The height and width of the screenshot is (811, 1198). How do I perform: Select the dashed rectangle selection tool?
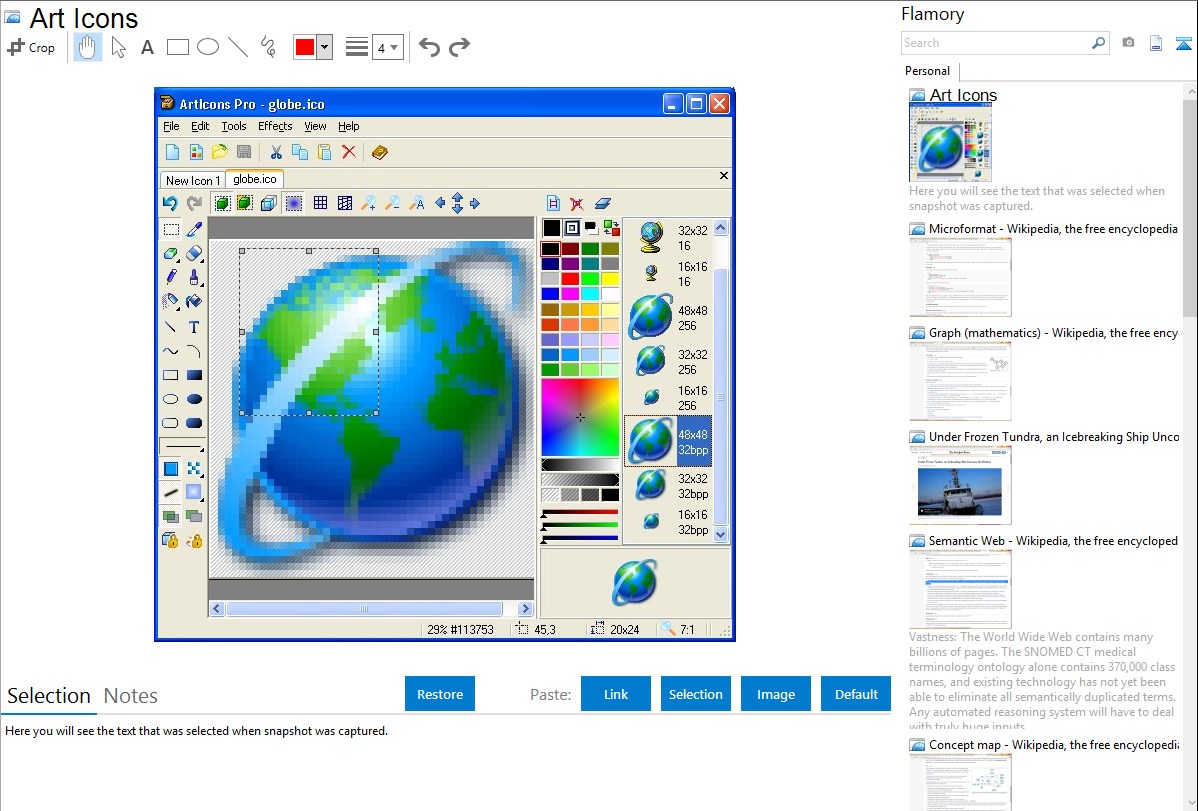pyautogui.click(x=170, y=229)
